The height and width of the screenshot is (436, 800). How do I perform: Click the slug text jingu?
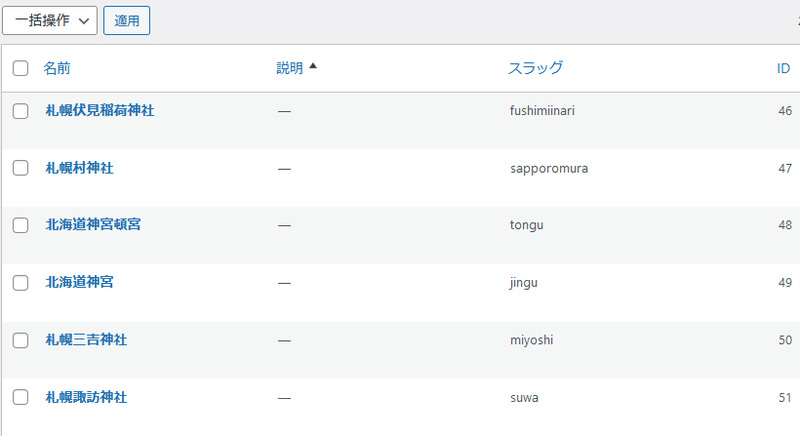523,283
